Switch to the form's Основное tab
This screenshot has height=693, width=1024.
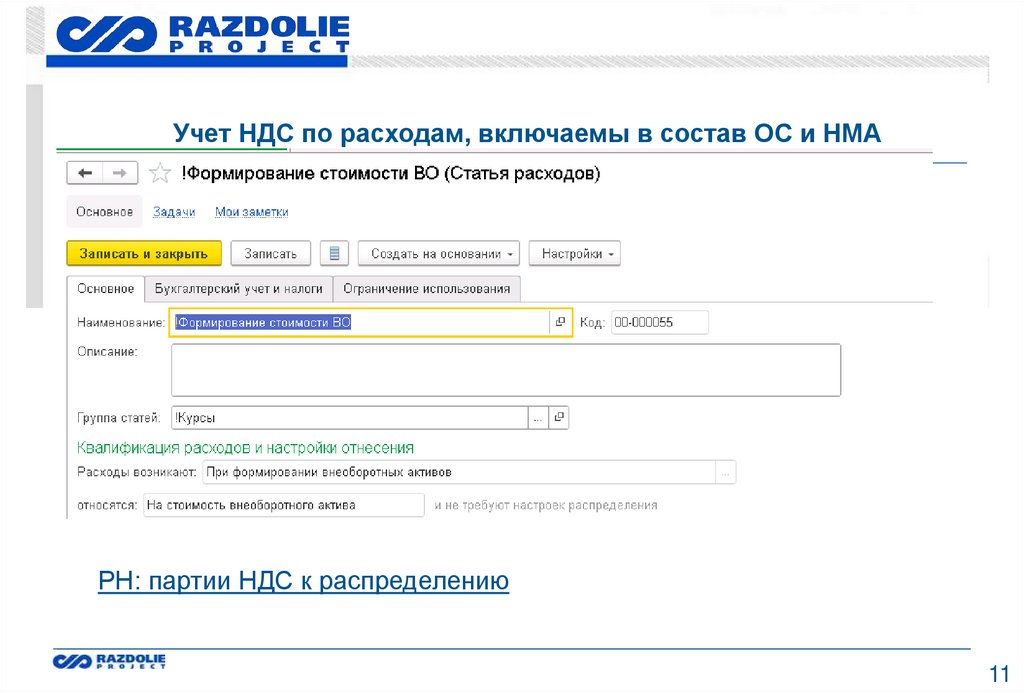pos(106,289)
